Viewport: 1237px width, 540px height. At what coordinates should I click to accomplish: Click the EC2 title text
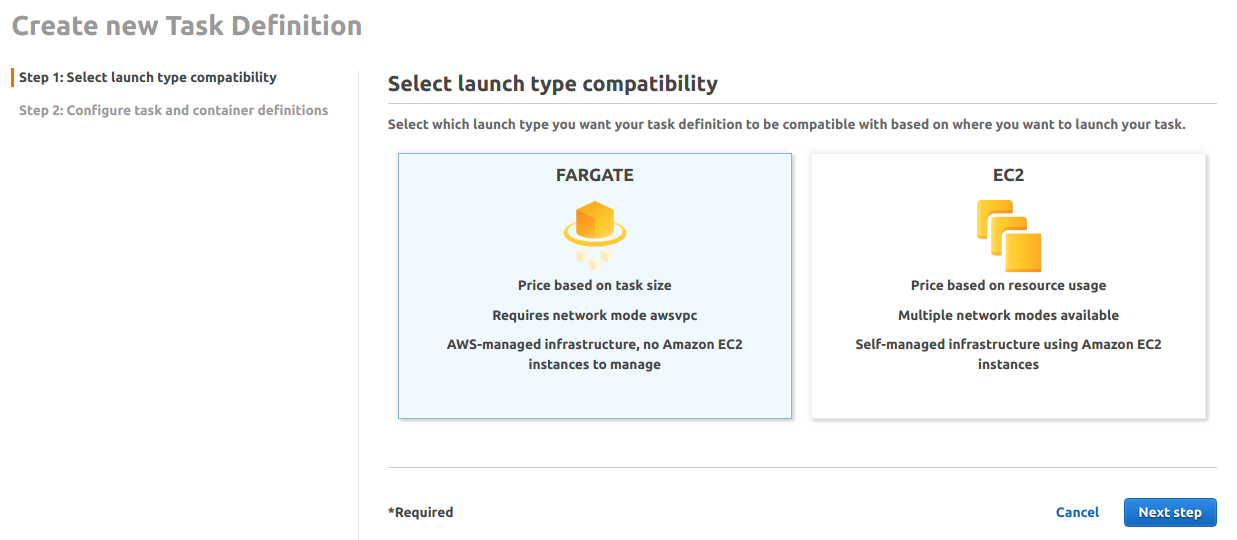pos(1008,175)
